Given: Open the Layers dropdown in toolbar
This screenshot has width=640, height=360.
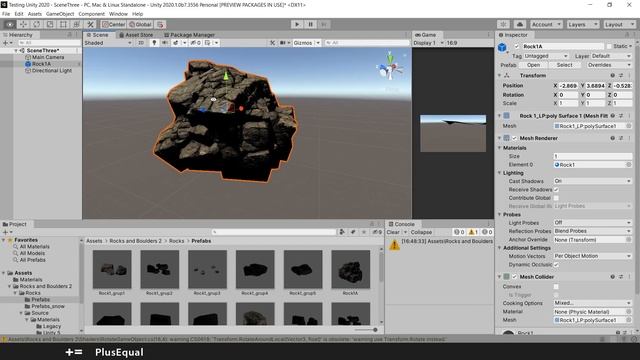Looking at the screenshot, I should (582, 24).
